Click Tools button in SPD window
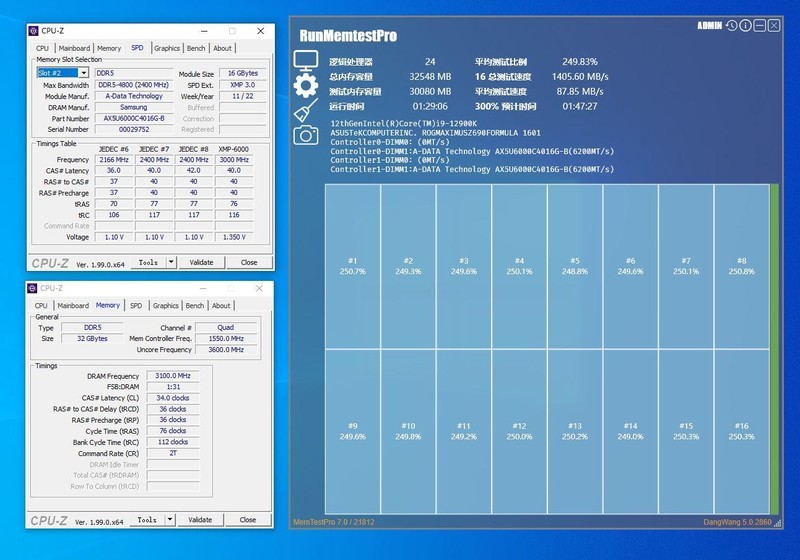 (x=148, y=262)
